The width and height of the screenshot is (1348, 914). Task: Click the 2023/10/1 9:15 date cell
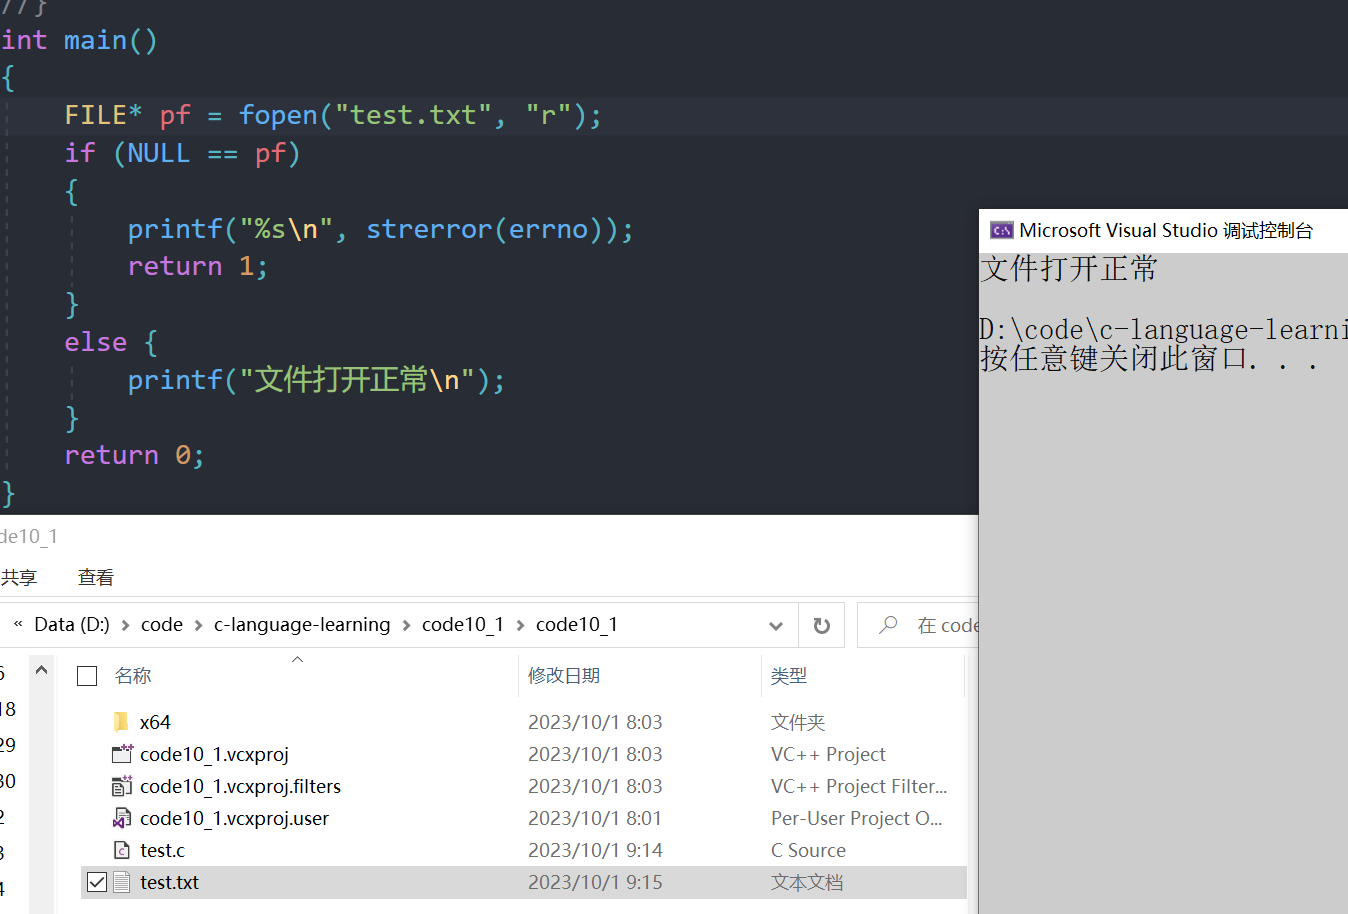tap(595, 882)
